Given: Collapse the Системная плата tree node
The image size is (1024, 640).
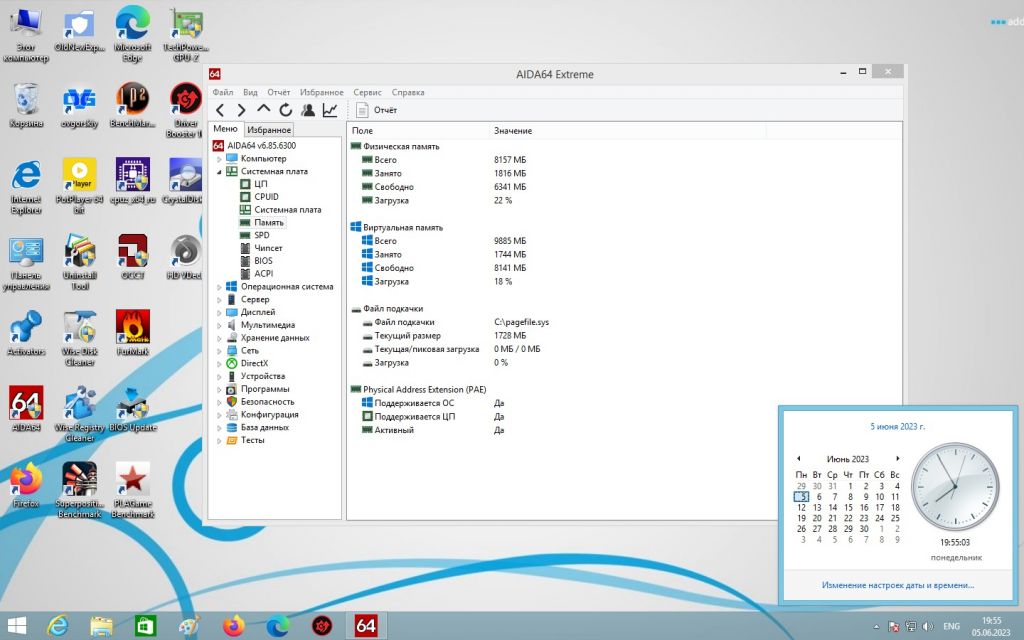Looking at the screenshot, I should point(219,172).
